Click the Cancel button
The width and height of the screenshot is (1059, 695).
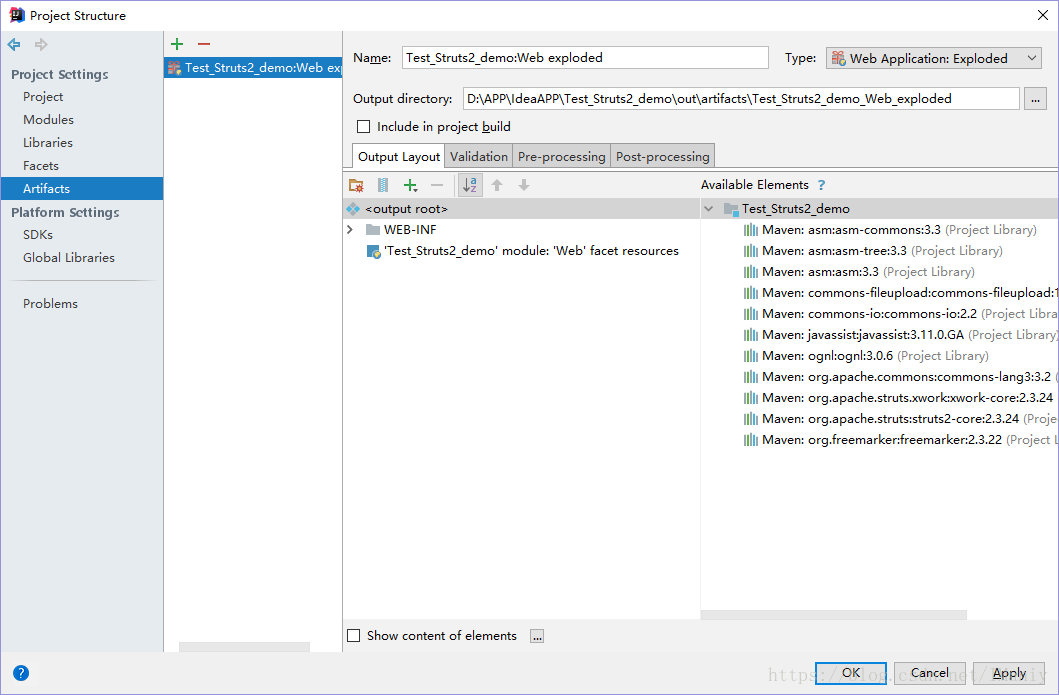pyautogui.click(x=929, y=673)
